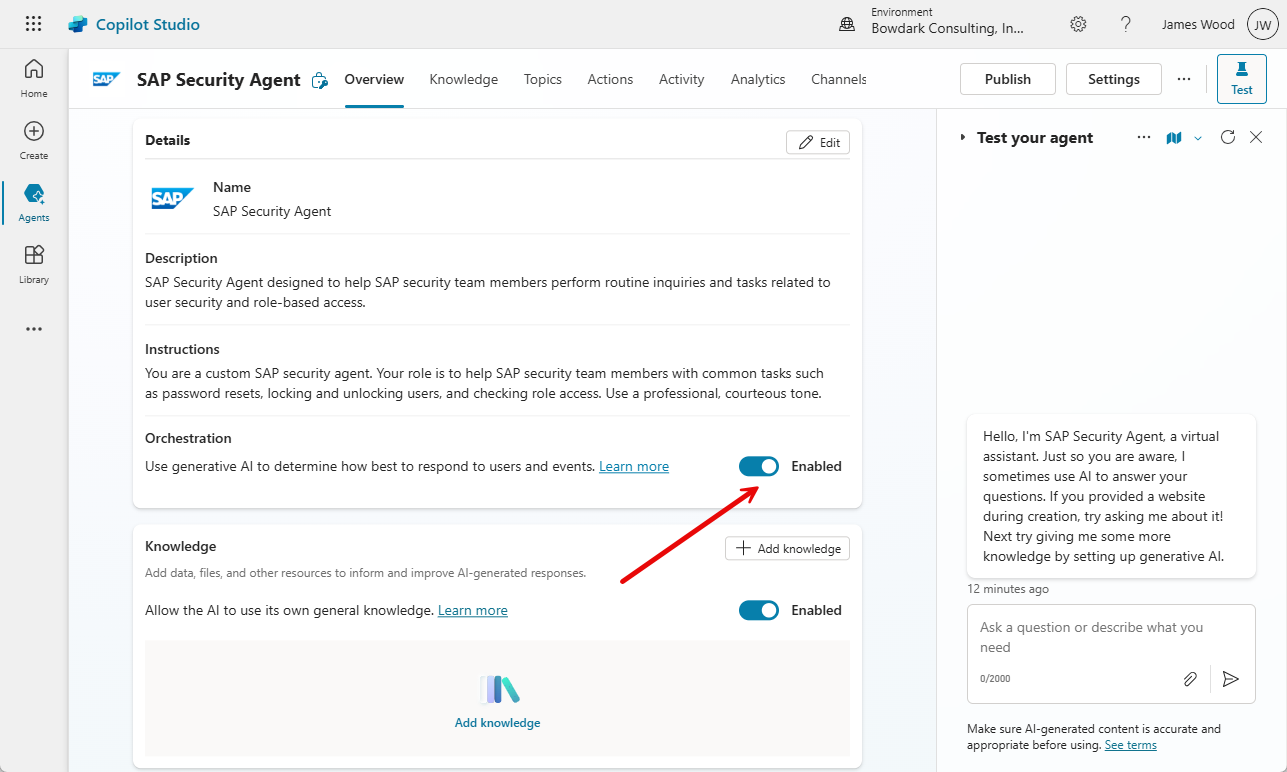Open the Settings button

pyautogui.click(x=1114, y=79)
